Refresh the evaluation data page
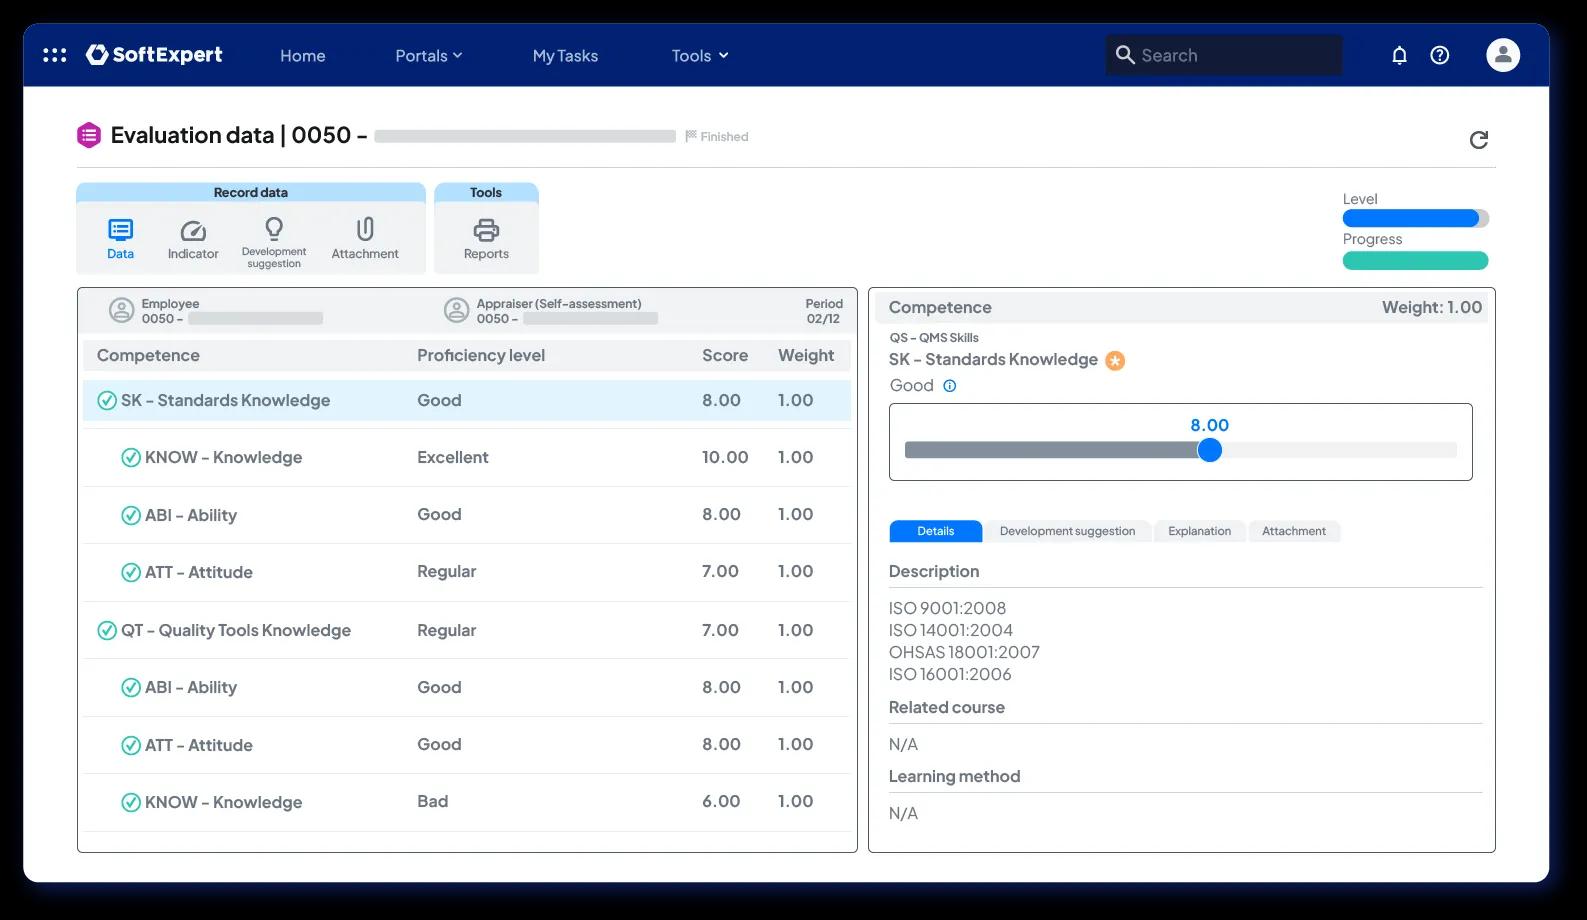This screenshot has width=1587, height=920. tap(1479, 140)
